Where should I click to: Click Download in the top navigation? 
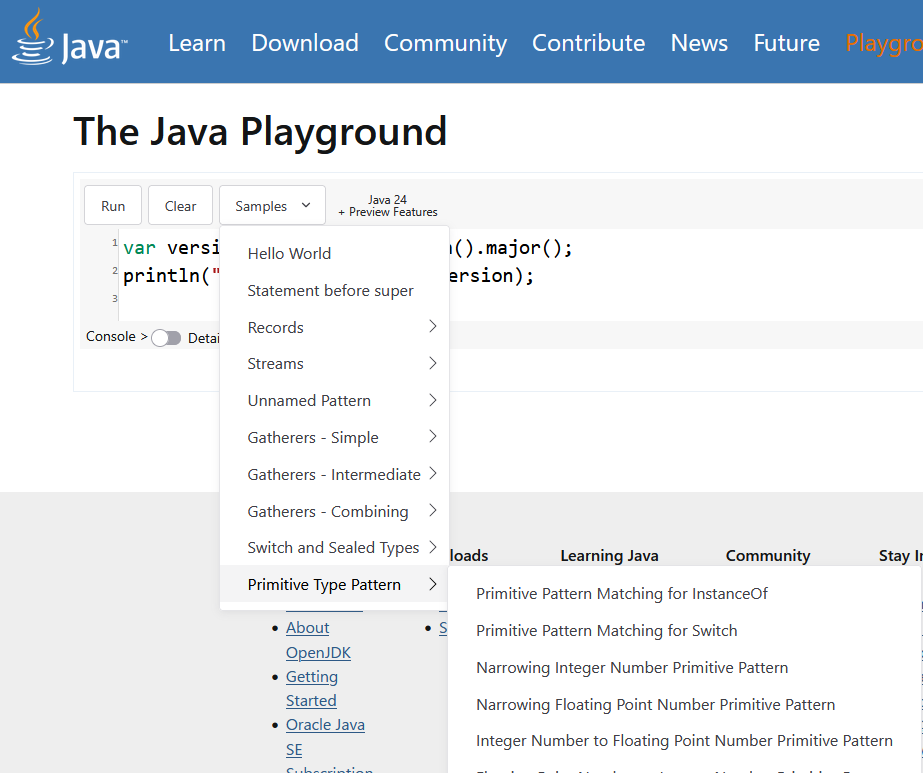[x=304, y=43]
